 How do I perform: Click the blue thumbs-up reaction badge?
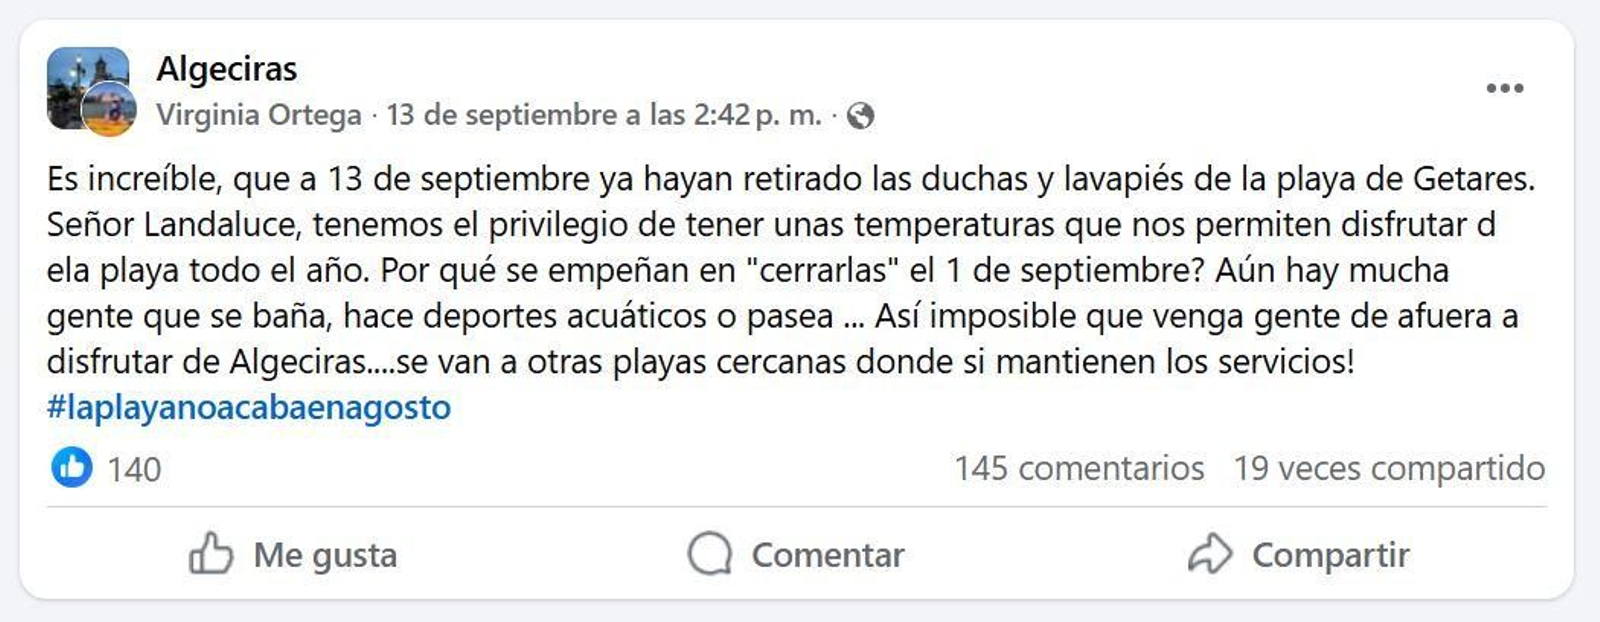(x=71, y=465)
